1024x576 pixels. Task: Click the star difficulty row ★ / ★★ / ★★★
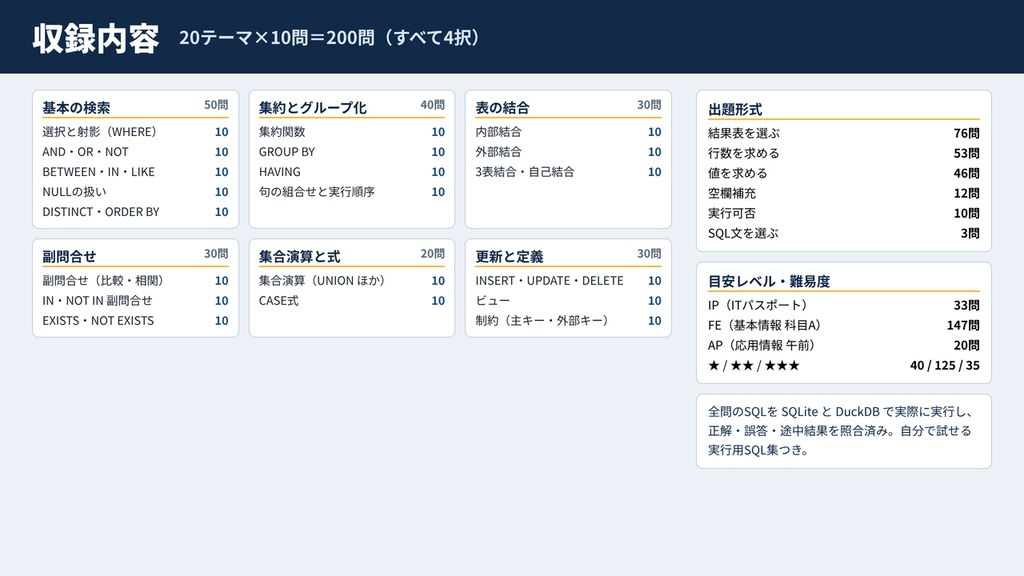tap(844, 365)
